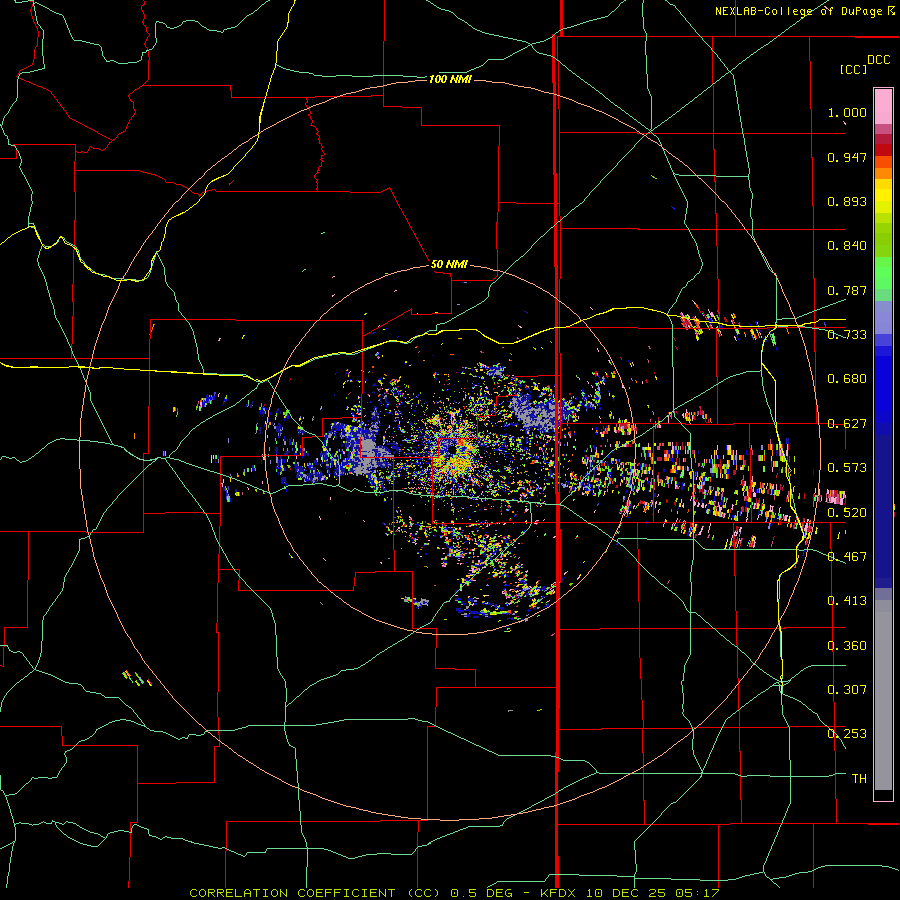Click the 0.680 color scale value

[847, 379]
